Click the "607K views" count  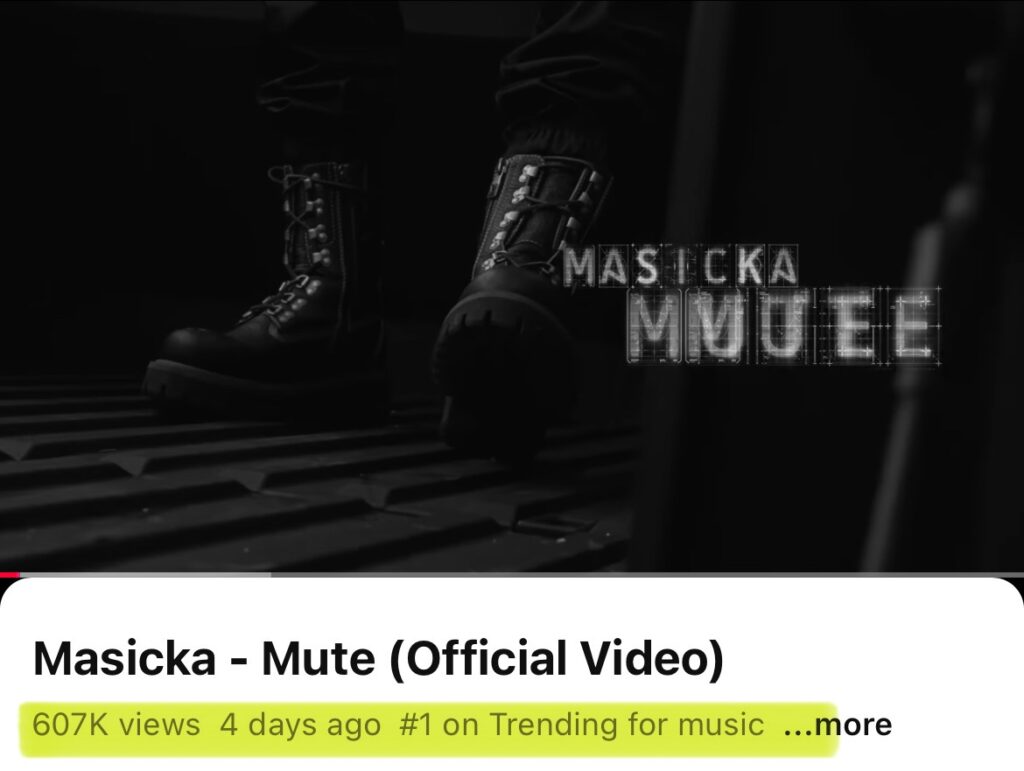click(x=116, y=725)
